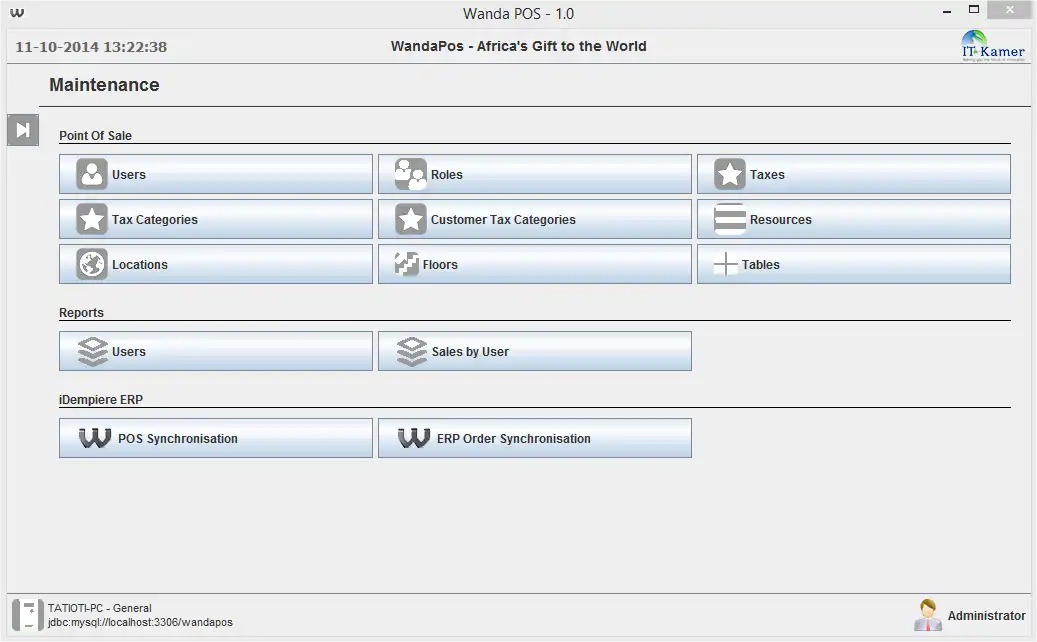Click the Administrator user label
The image size is (1037, 642).
coord(986,616)
